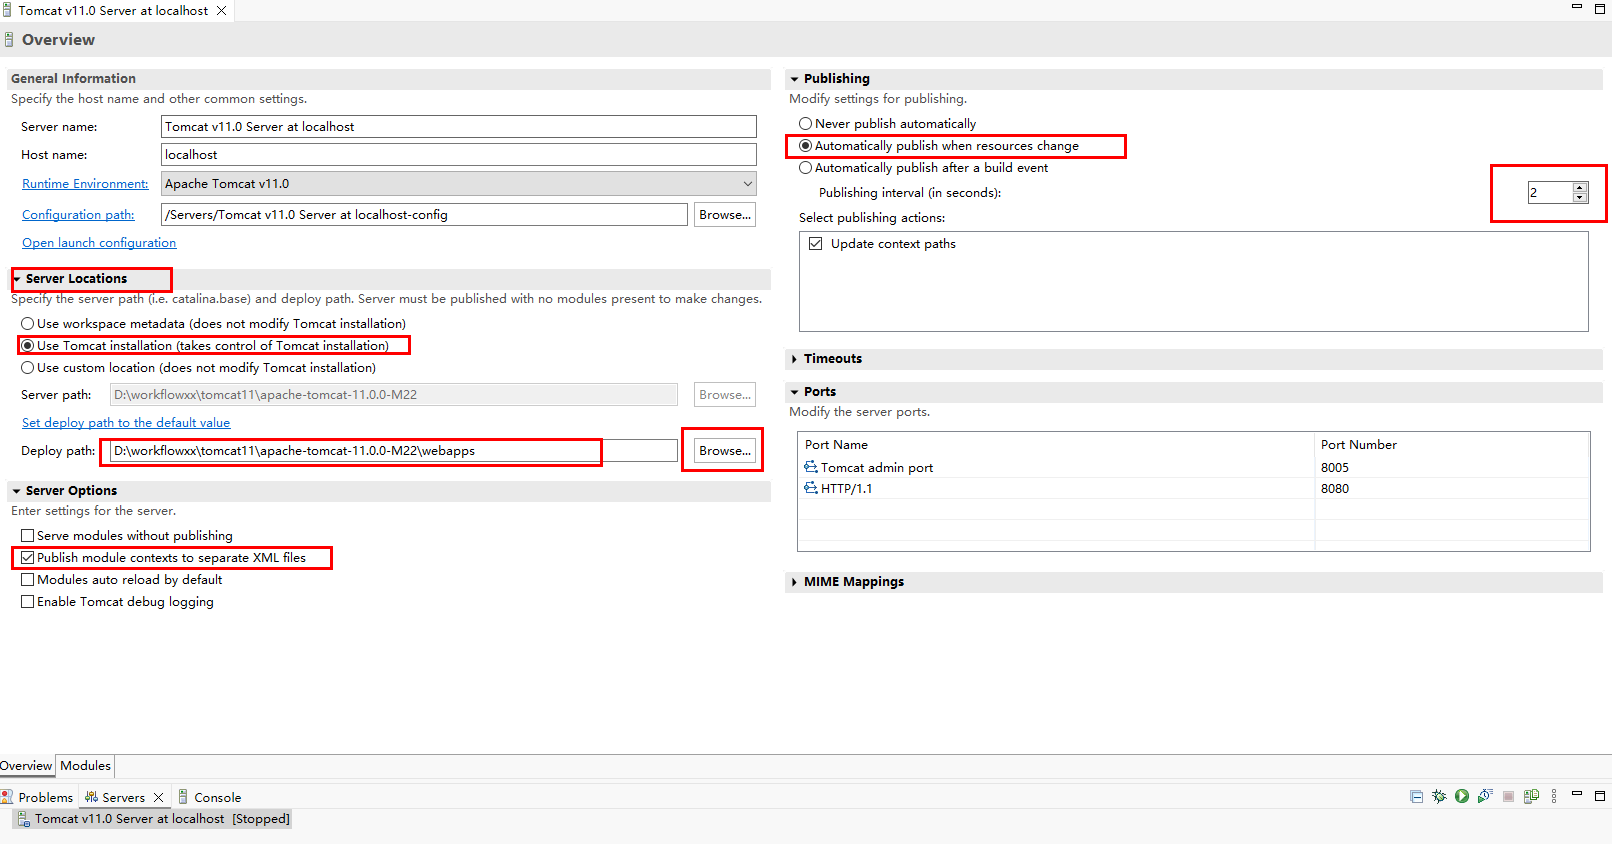Image resolution: width=1612 pixels, height=844 pixels.
Task: Select Use custom location radio option
Action: pos(28,368)
